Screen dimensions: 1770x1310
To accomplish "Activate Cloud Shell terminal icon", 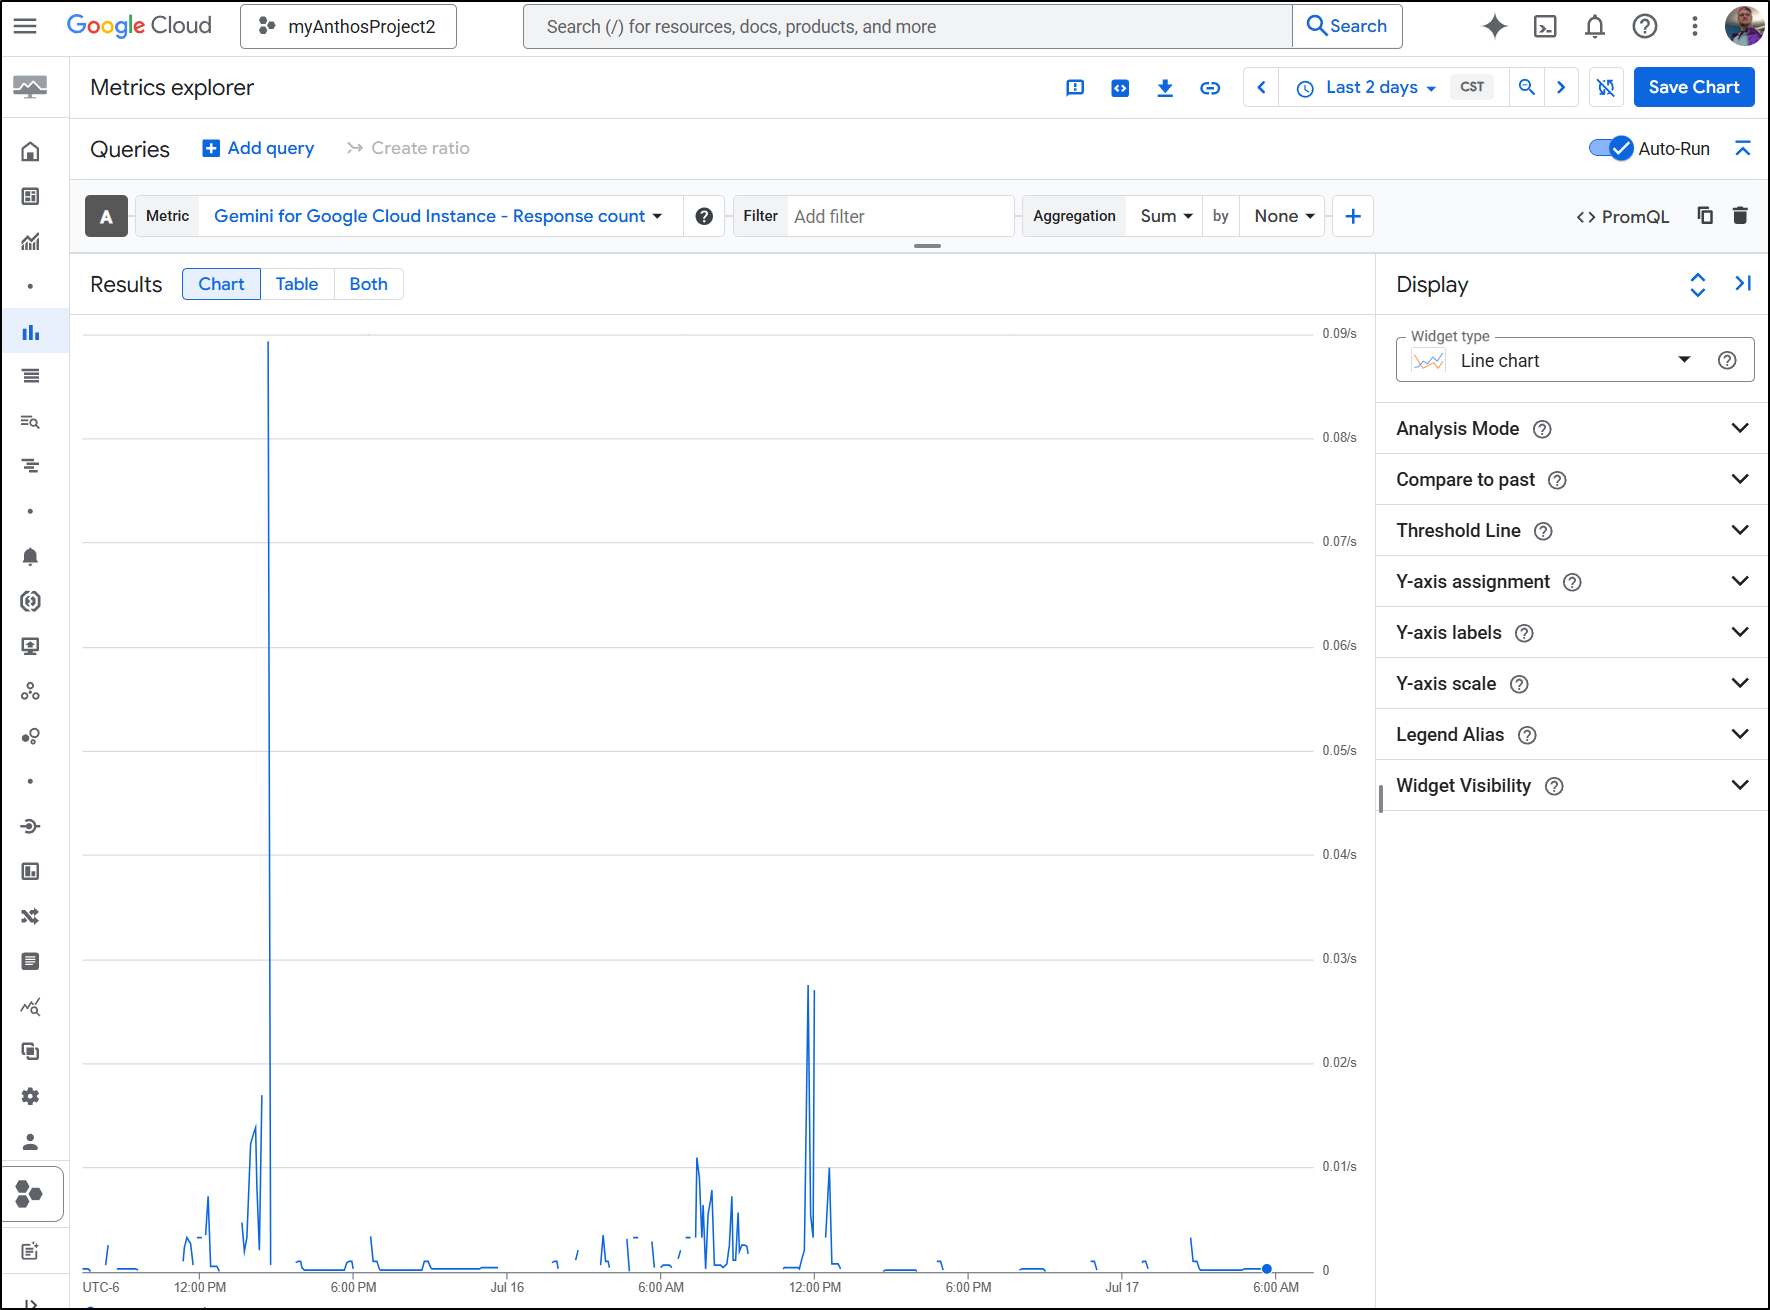I will click(1545, 26).
